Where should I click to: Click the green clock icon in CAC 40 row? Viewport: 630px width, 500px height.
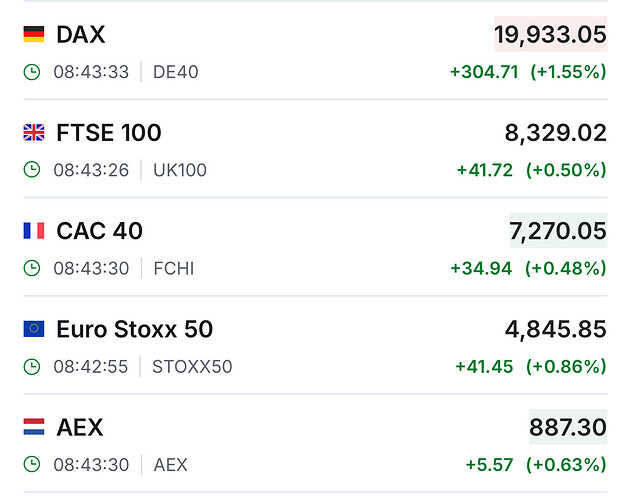pyautogui.click(x=32, y=268)
